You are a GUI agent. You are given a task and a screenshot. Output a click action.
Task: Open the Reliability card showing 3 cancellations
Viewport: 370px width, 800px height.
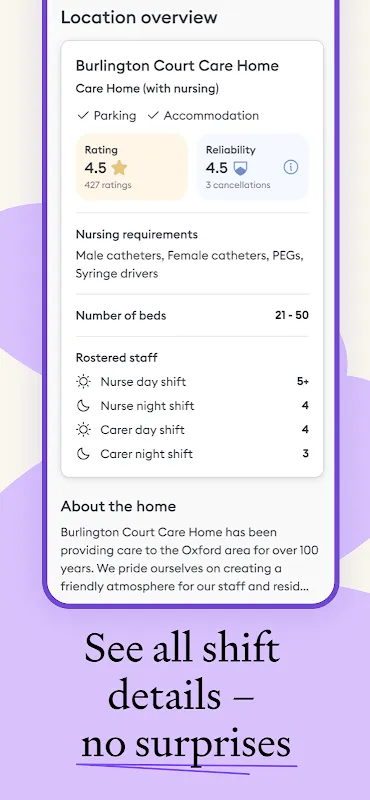tap(253, 167)
